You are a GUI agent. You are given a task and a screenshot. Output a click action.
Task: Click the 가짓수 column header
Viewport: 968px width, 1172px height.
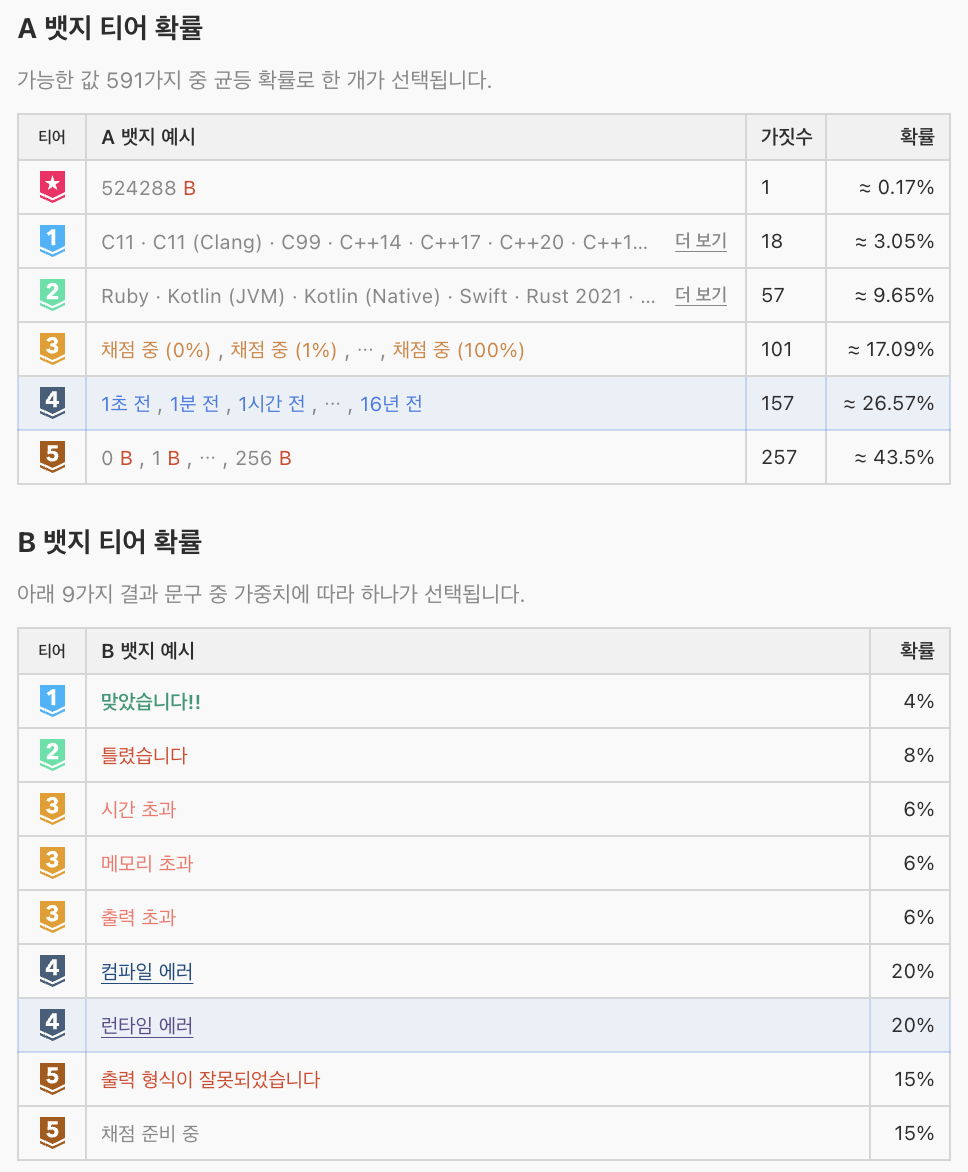785,137
